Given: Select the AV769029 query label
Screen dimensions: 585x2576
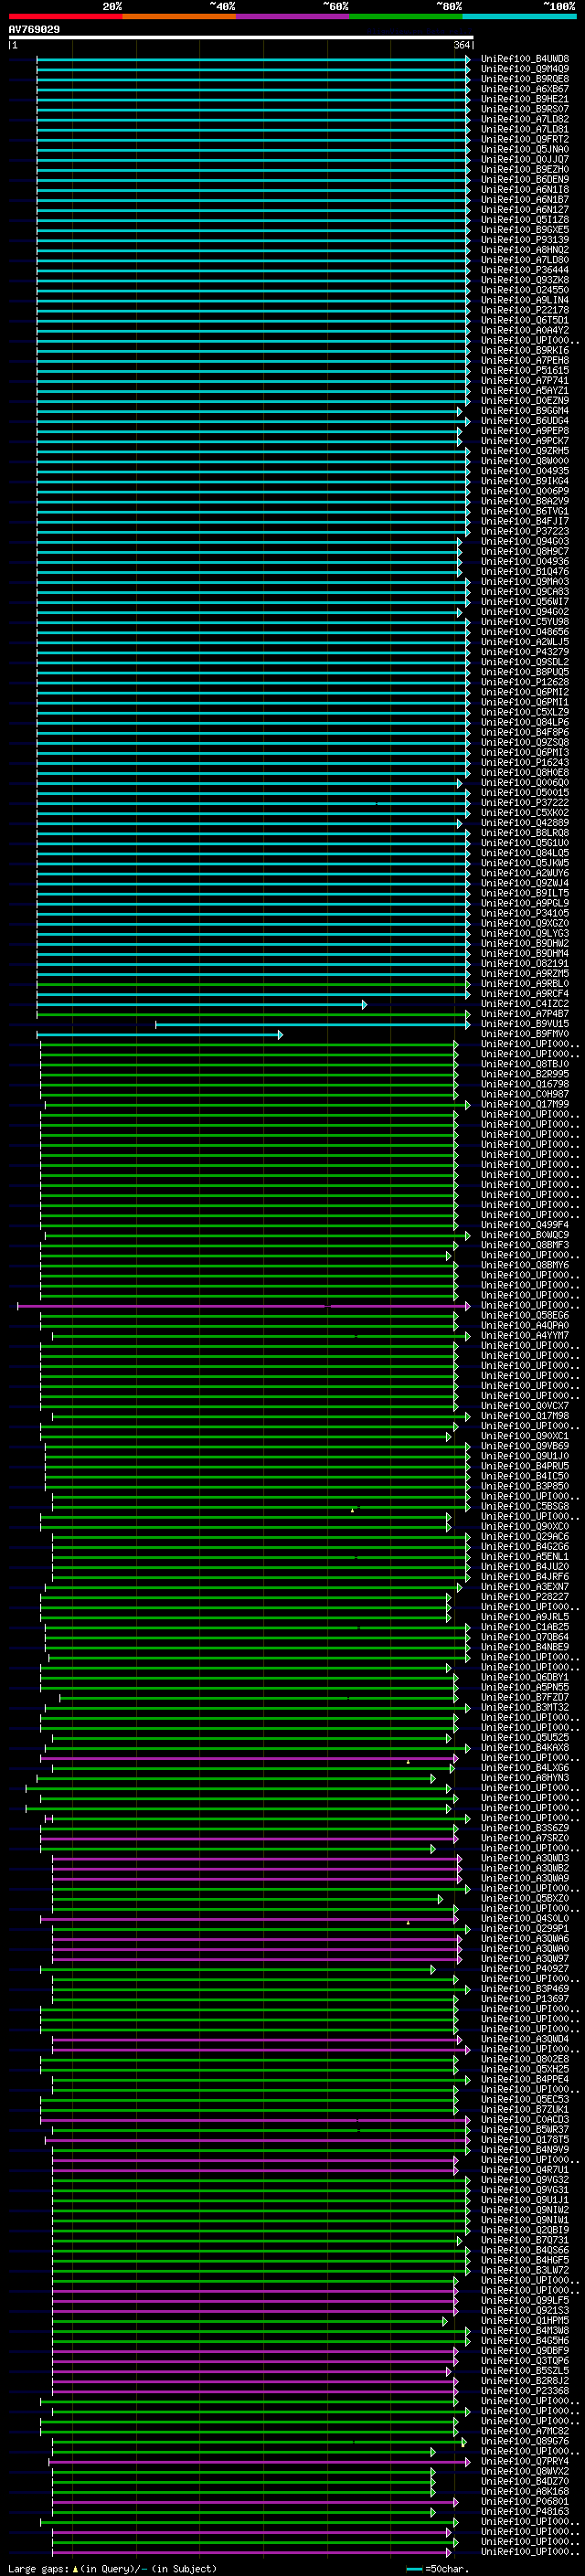Looking at the screenshot, I should 34,30.
